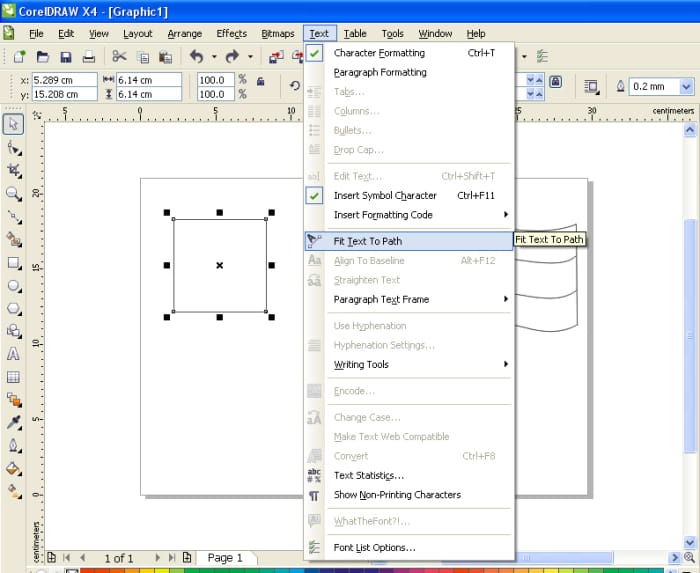Viewport: 700px width, 573px height.
Task: Select the Zoom tool magnifier
Action: 13,193
